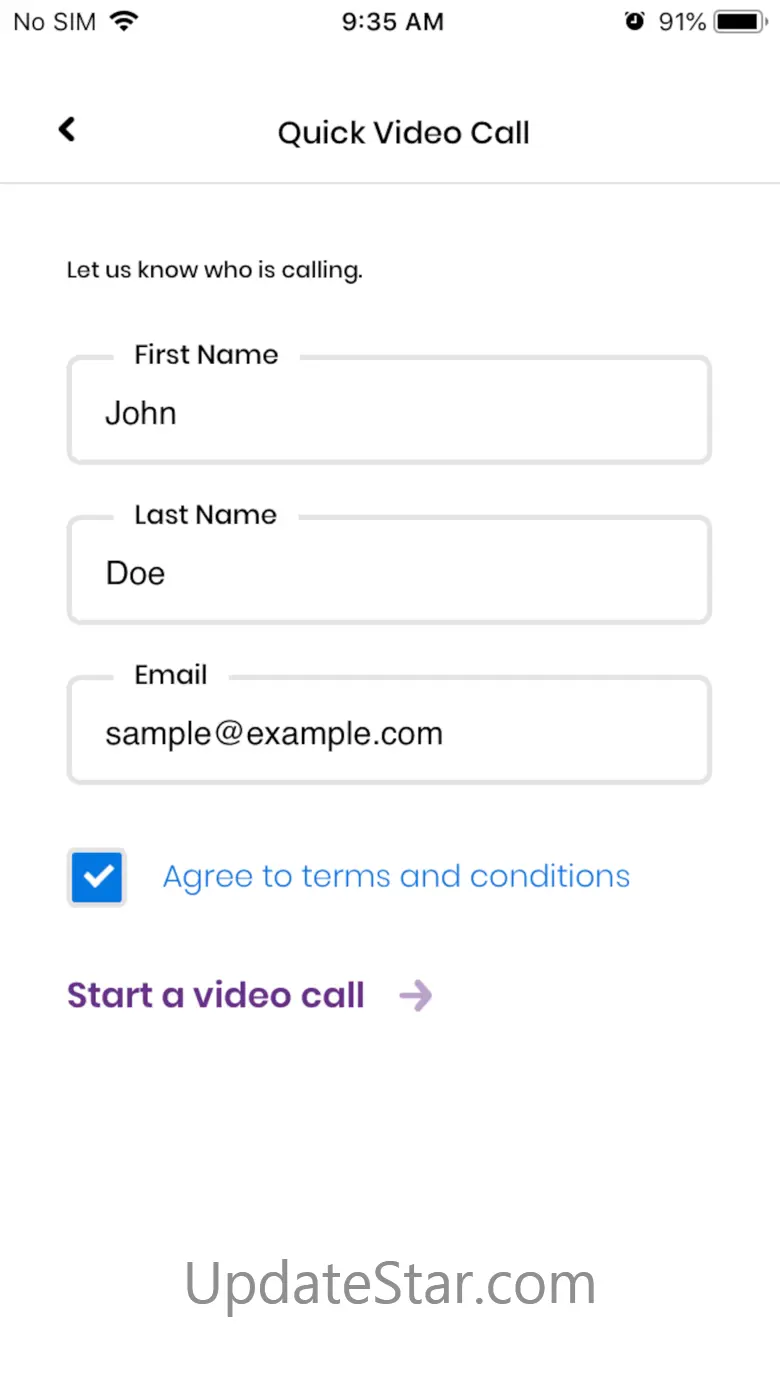Tap the Wi-Fi signal icon in status bar
Viewport: 780px width, 1387px height.
[x=124, y=21]
